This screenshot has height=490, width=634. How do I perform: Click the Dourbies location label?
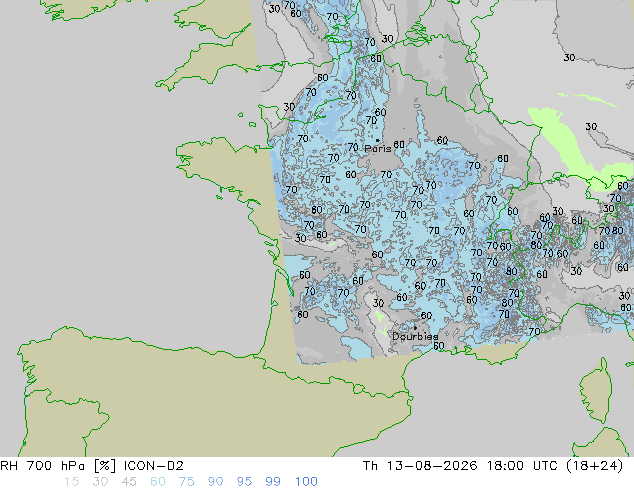tap(415, 336)
